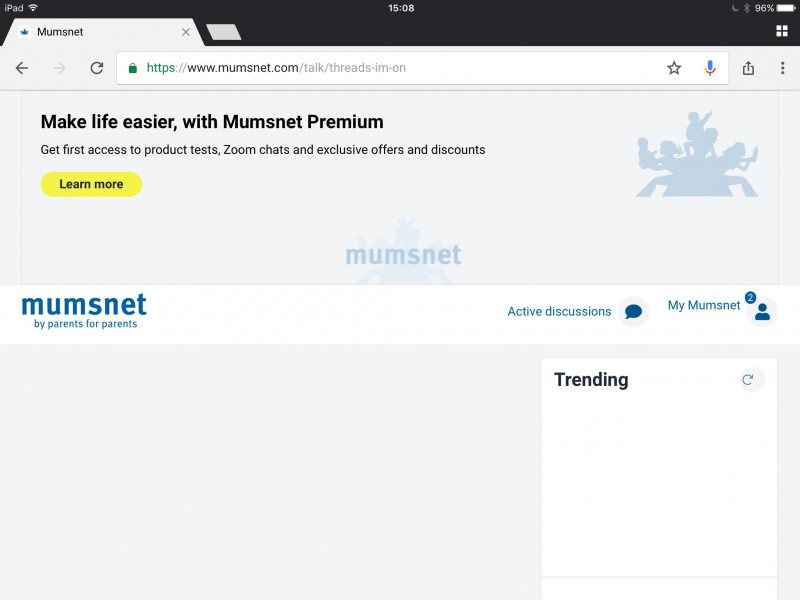800x600 pixels.
Task: Open the share sheet icon
Action: (x=749, y=68)
